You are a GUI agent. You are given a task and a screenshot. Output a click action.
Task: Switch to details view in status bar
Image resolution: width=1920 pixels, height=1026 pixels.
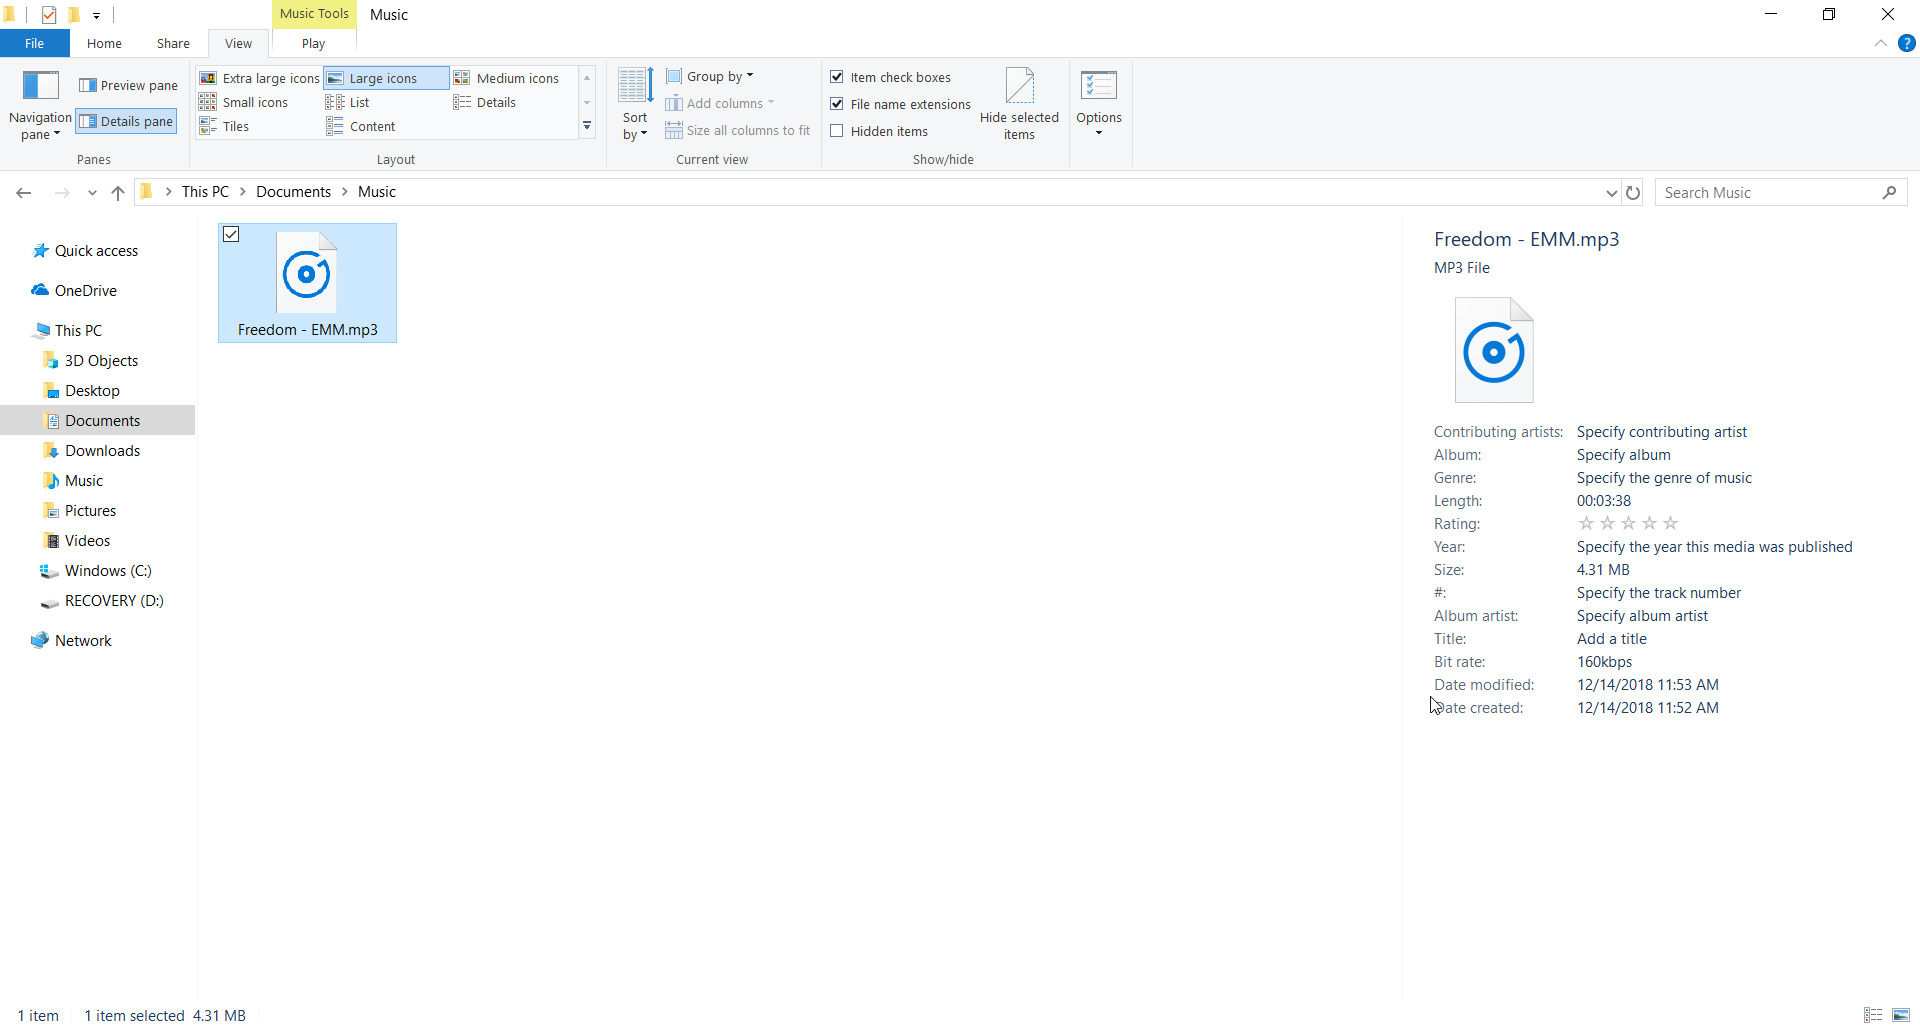[x=1873, y=1015]
